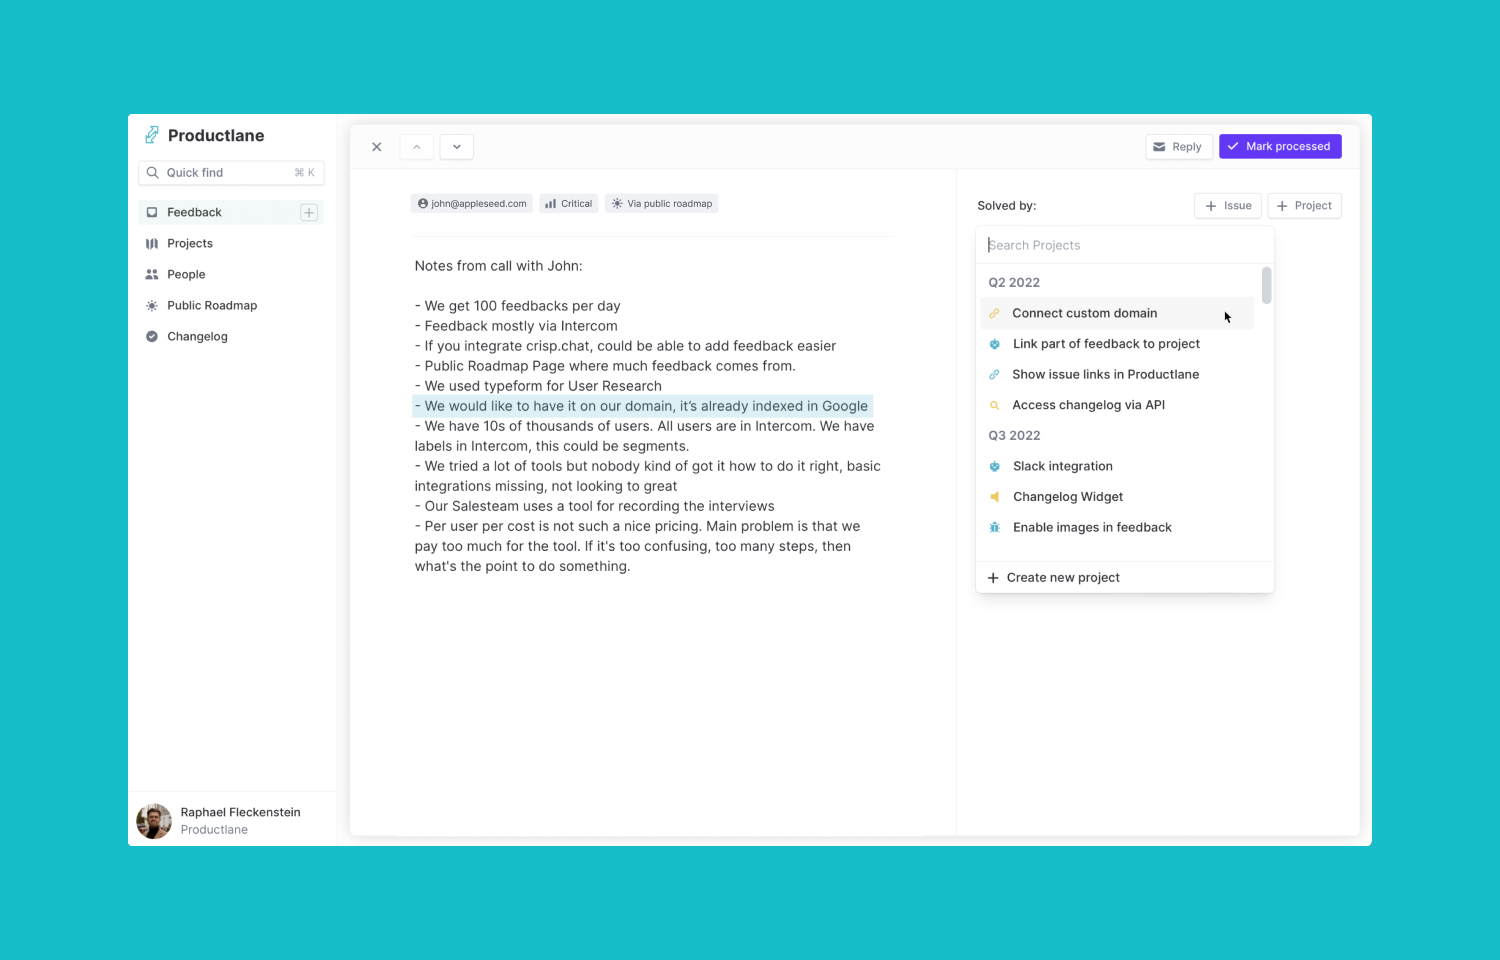Click the People icon in sidebar
This screenshot has width=1500, height=960.
[152, 274]
